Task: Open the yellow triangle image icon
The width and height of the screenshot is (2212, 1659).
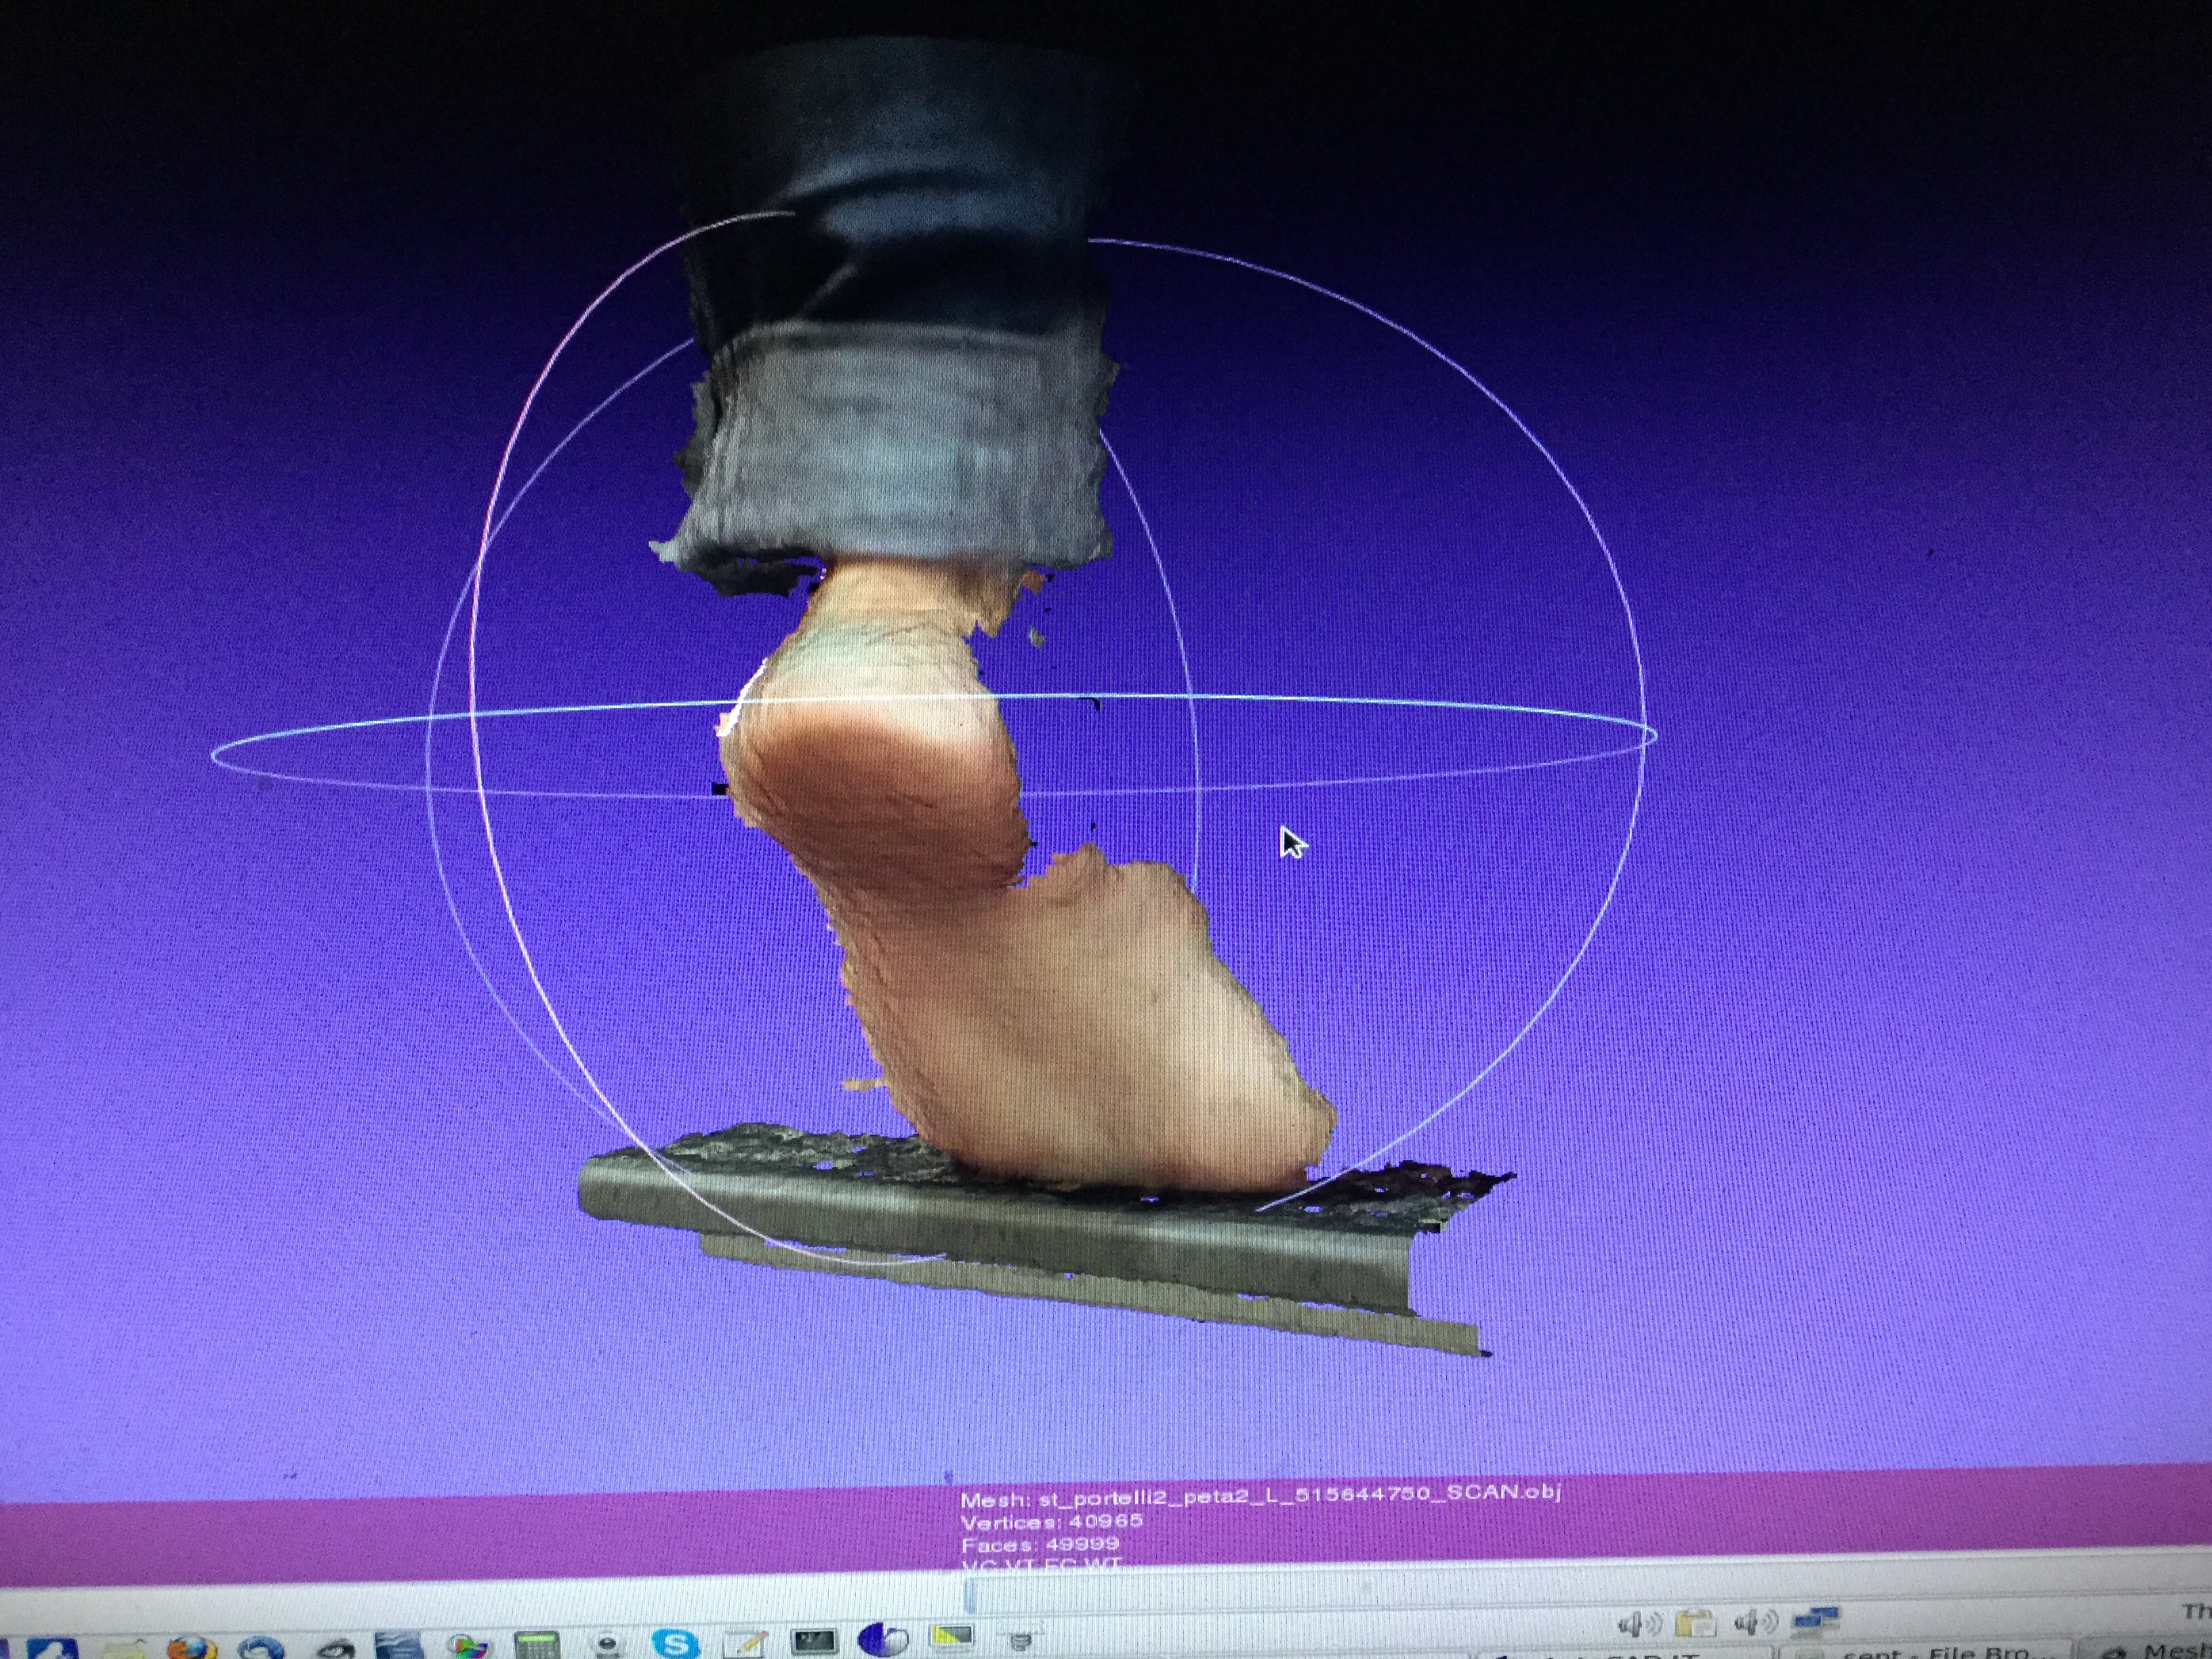Action: pyautogui.click(x=951, y=1637)
